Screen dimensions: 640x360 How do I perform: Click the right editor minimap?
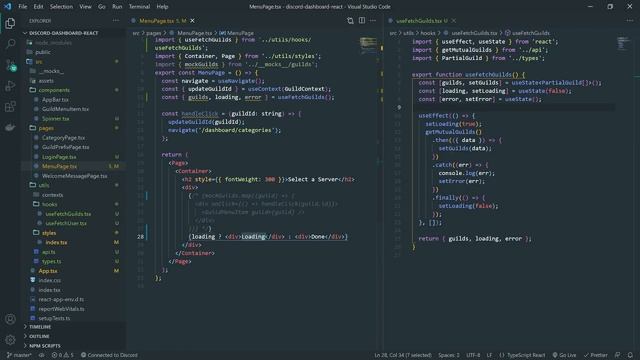click(x=623, y=44)
